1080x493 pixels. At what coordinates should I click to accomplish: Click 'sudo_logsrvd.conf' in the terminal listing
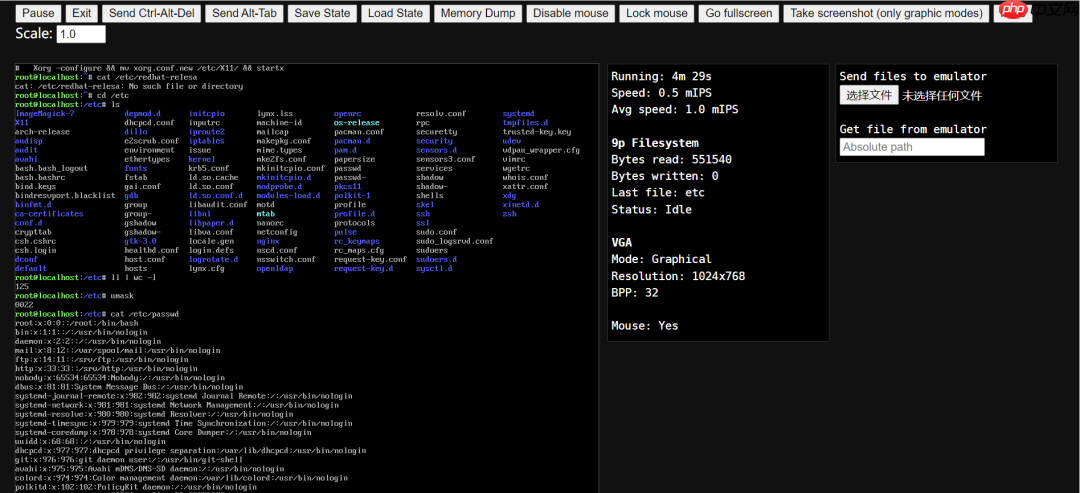[x=455, y=241]
